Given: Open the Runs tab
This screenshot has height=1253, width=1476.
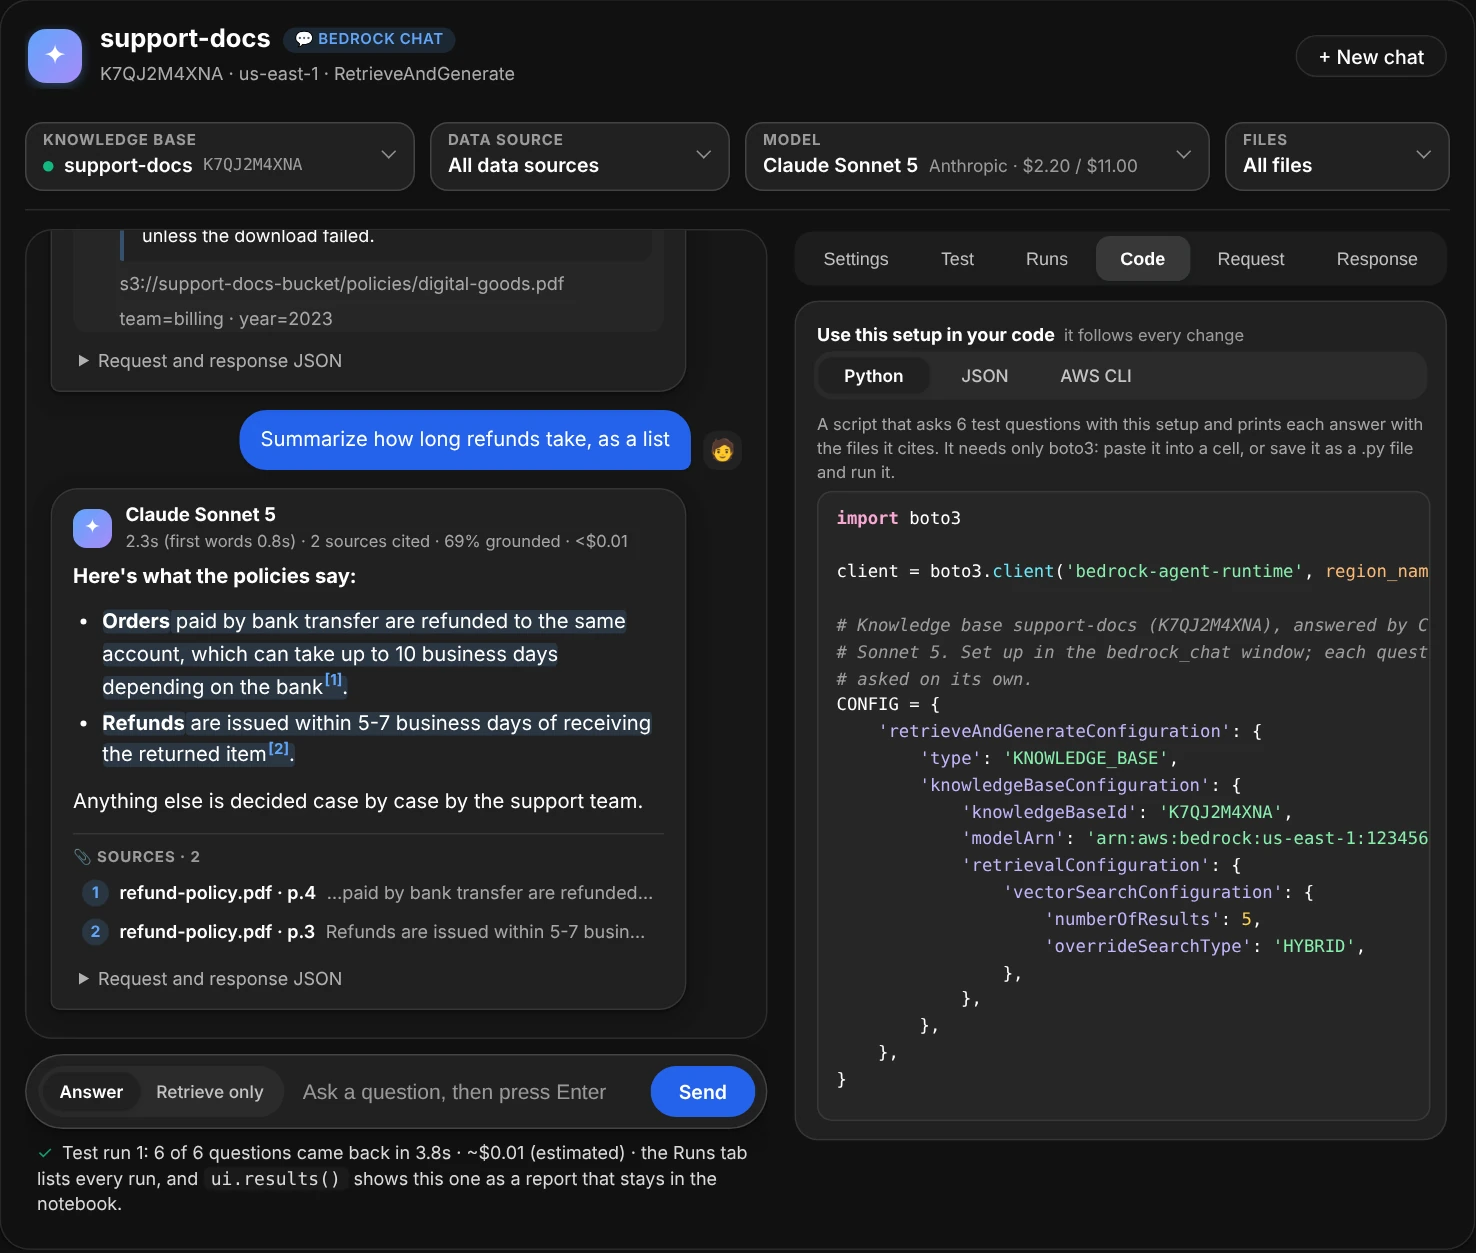Looking at the screenshot, I should (1046, 259).
